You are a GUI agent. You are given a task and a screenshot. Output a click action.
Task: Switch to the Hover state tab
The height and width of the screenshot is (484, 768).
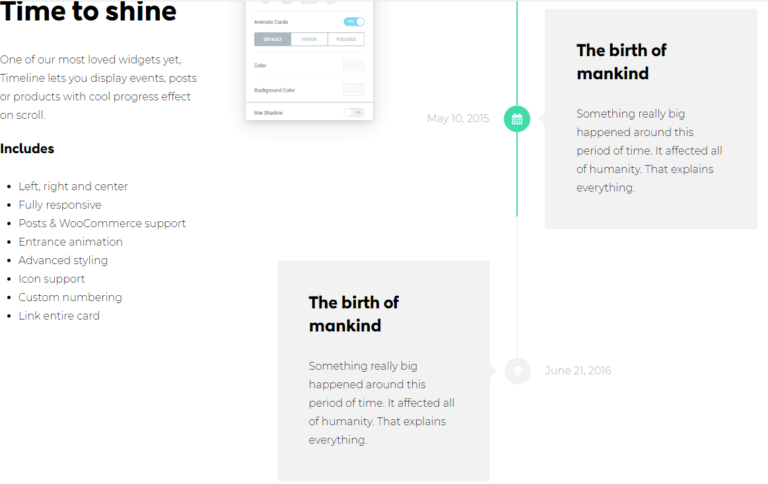click(309, 39)
